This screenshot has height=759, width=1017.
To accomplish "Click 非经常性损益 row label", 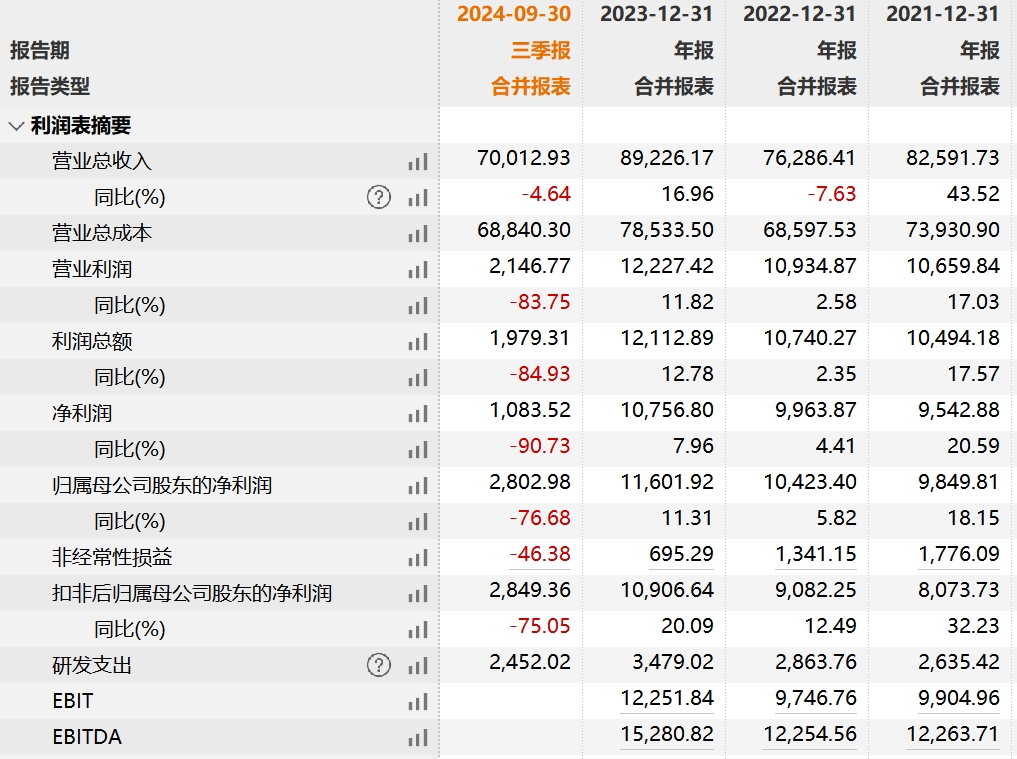I will click(112, 557).
